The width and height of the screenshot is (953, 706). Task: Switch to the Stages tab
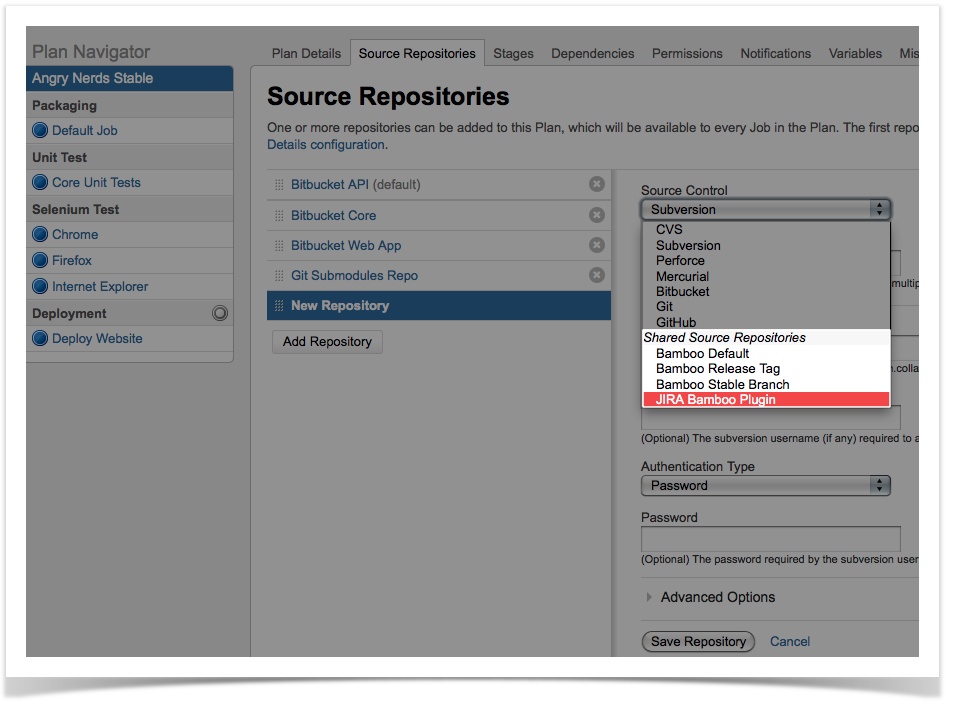[513, 53]
